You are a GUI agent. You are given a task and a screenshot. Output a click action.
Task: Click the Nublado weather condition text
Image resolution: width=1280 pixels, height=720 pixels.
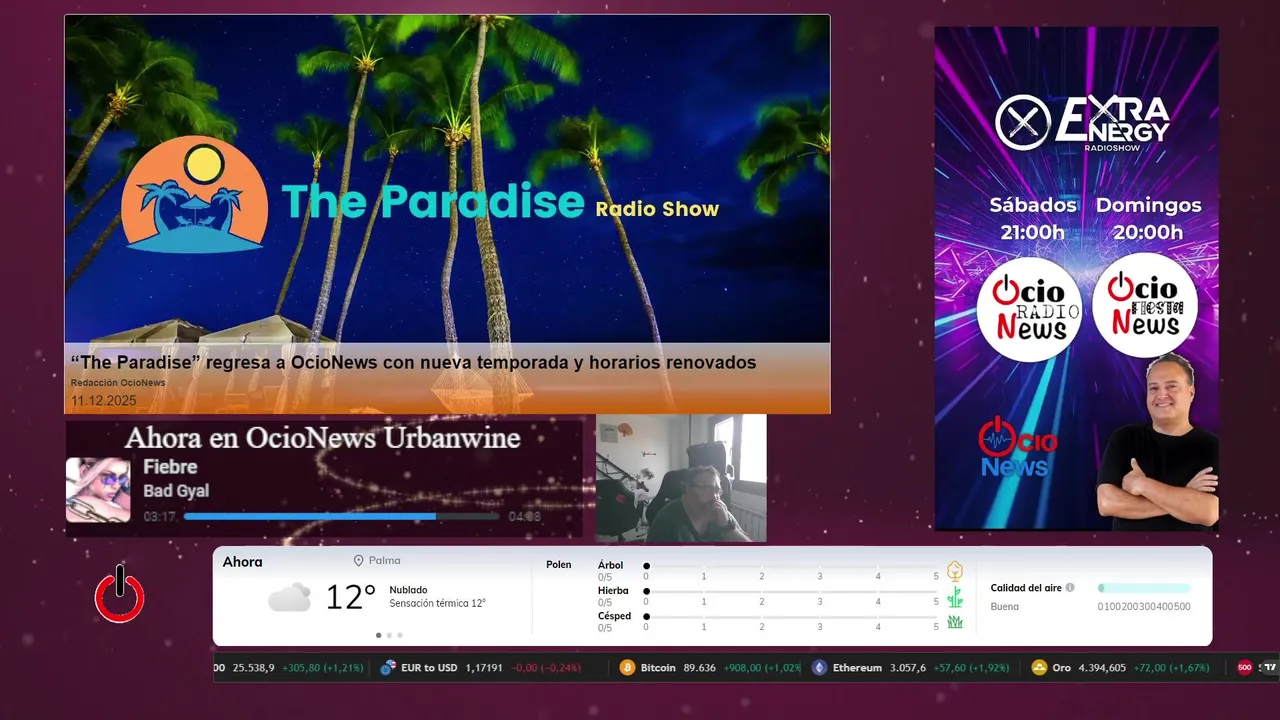click(408, 590)
